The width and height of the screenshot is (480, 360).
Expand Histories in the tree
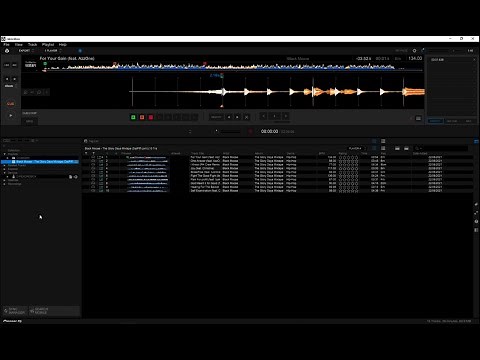pos(4,180)
